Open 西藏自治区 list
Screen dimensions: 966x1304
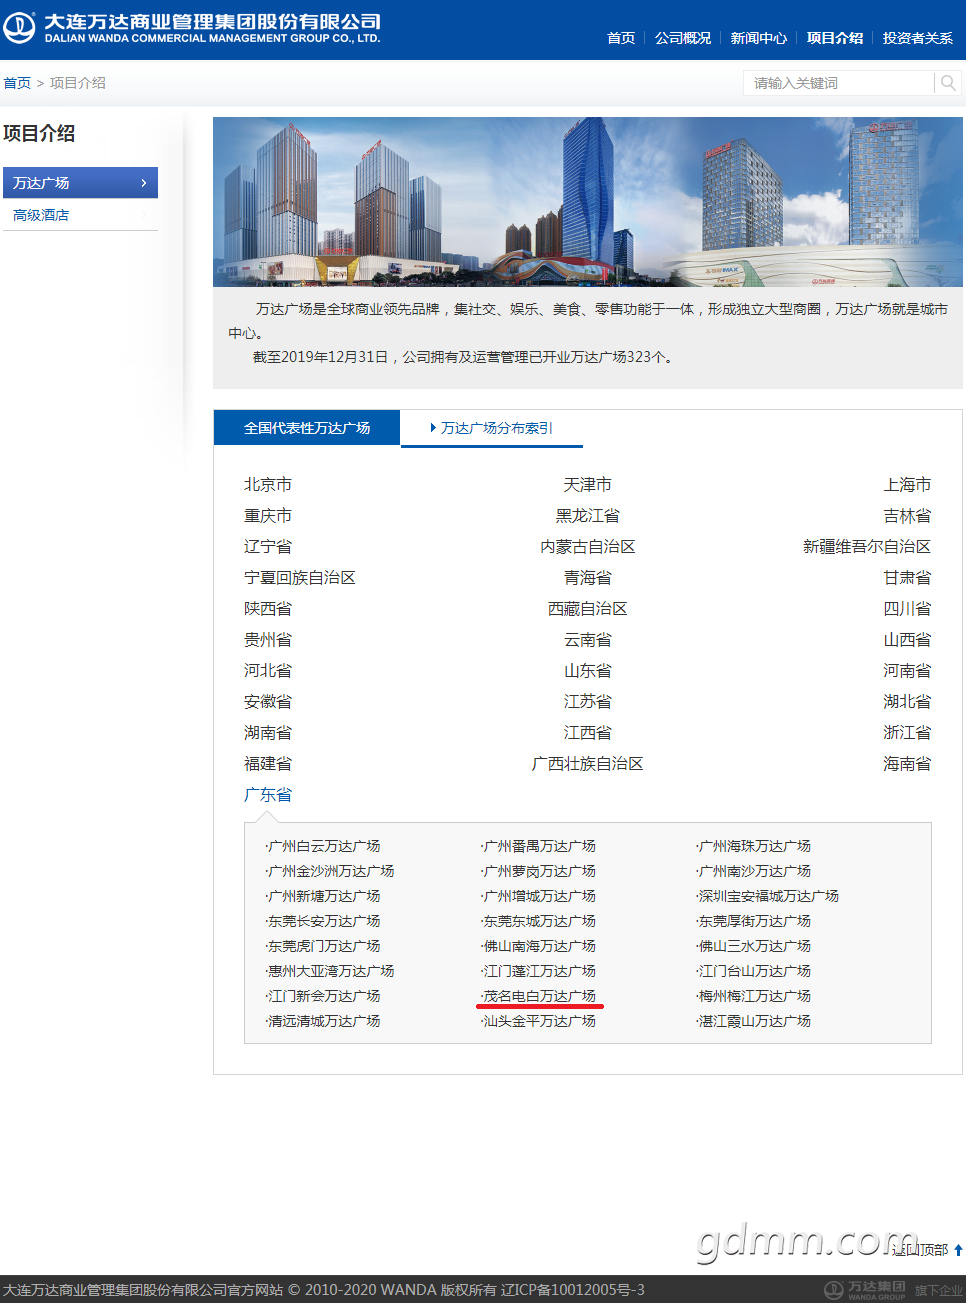588,609
